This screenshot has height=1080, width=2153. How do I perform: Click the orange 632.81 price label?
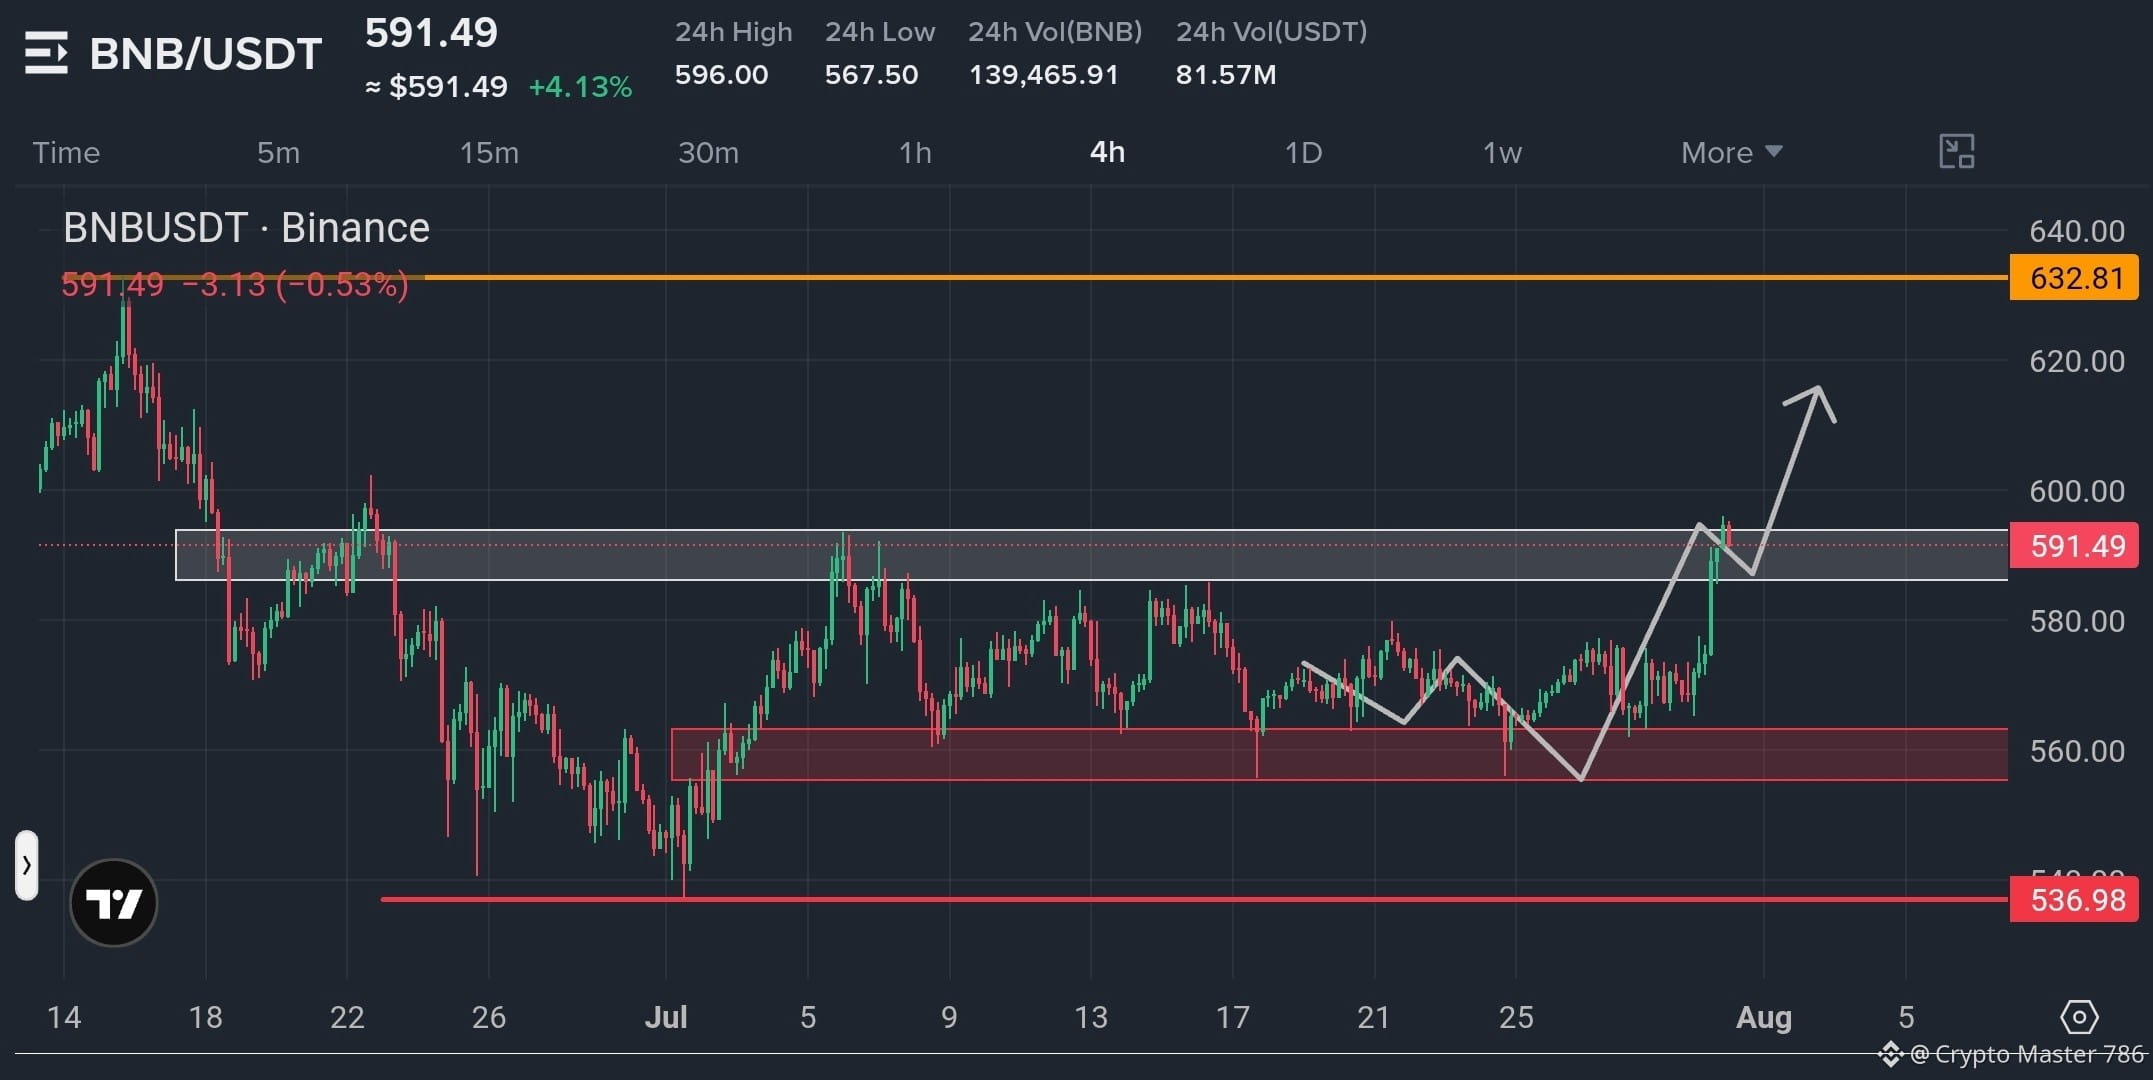2074,277
